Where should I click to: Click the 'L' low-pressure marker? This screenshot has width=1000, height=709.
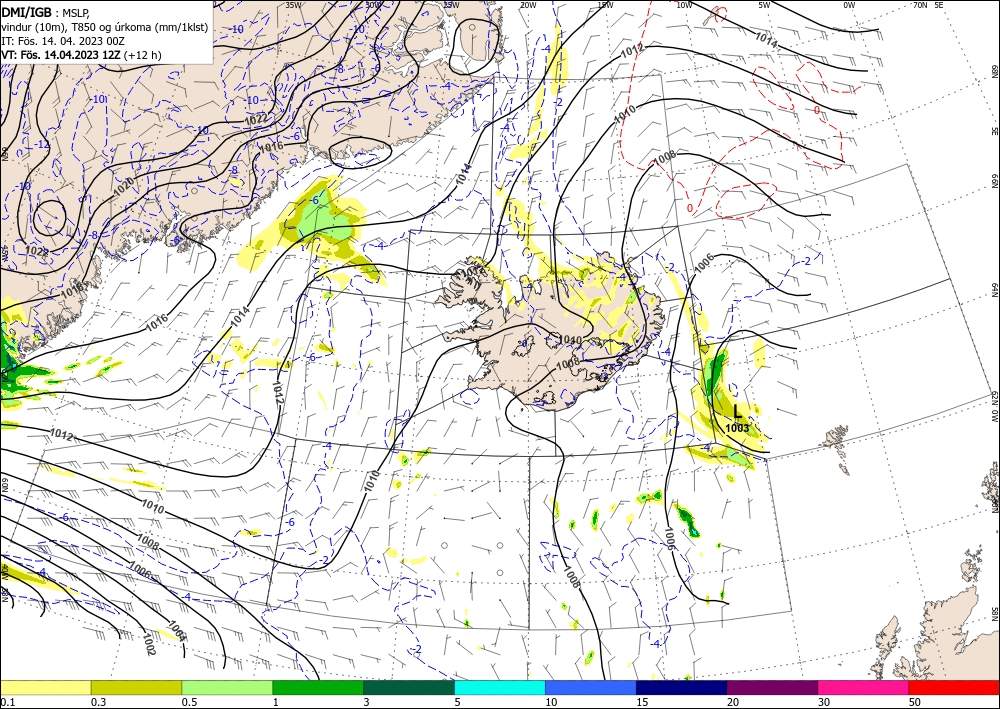tap(738, 412)
